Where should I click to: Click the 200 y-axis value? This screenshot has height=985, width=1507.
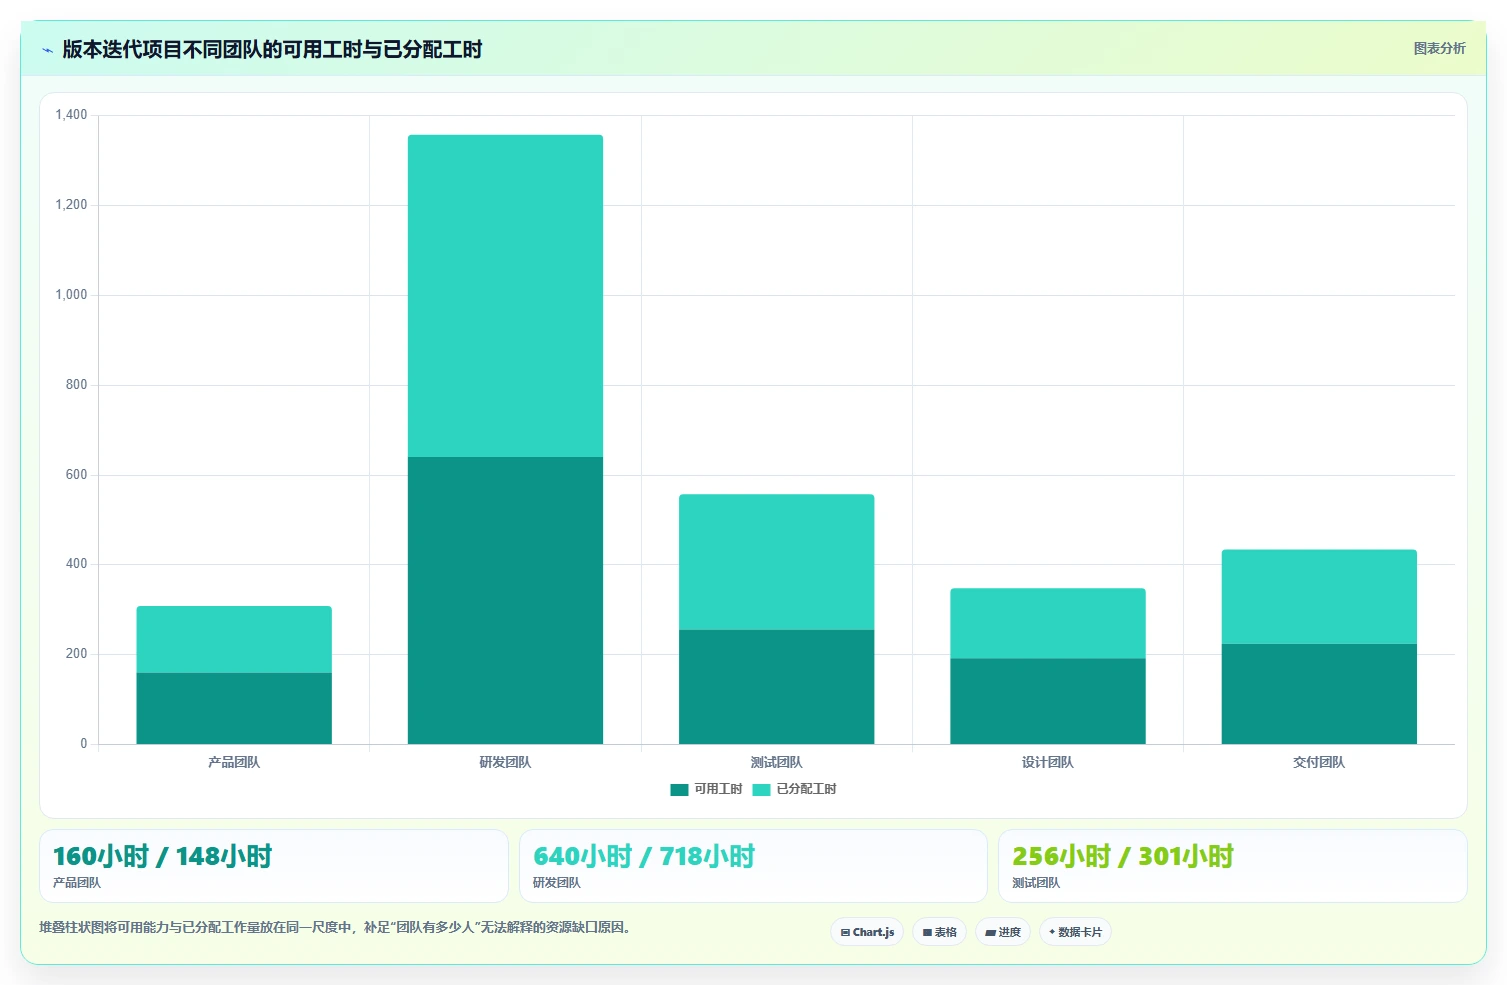(x=76, y=654)
